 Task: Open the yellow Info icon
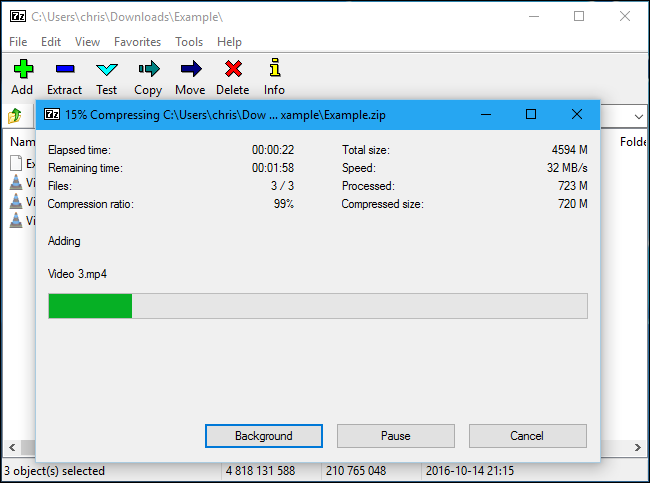point(274,70)
